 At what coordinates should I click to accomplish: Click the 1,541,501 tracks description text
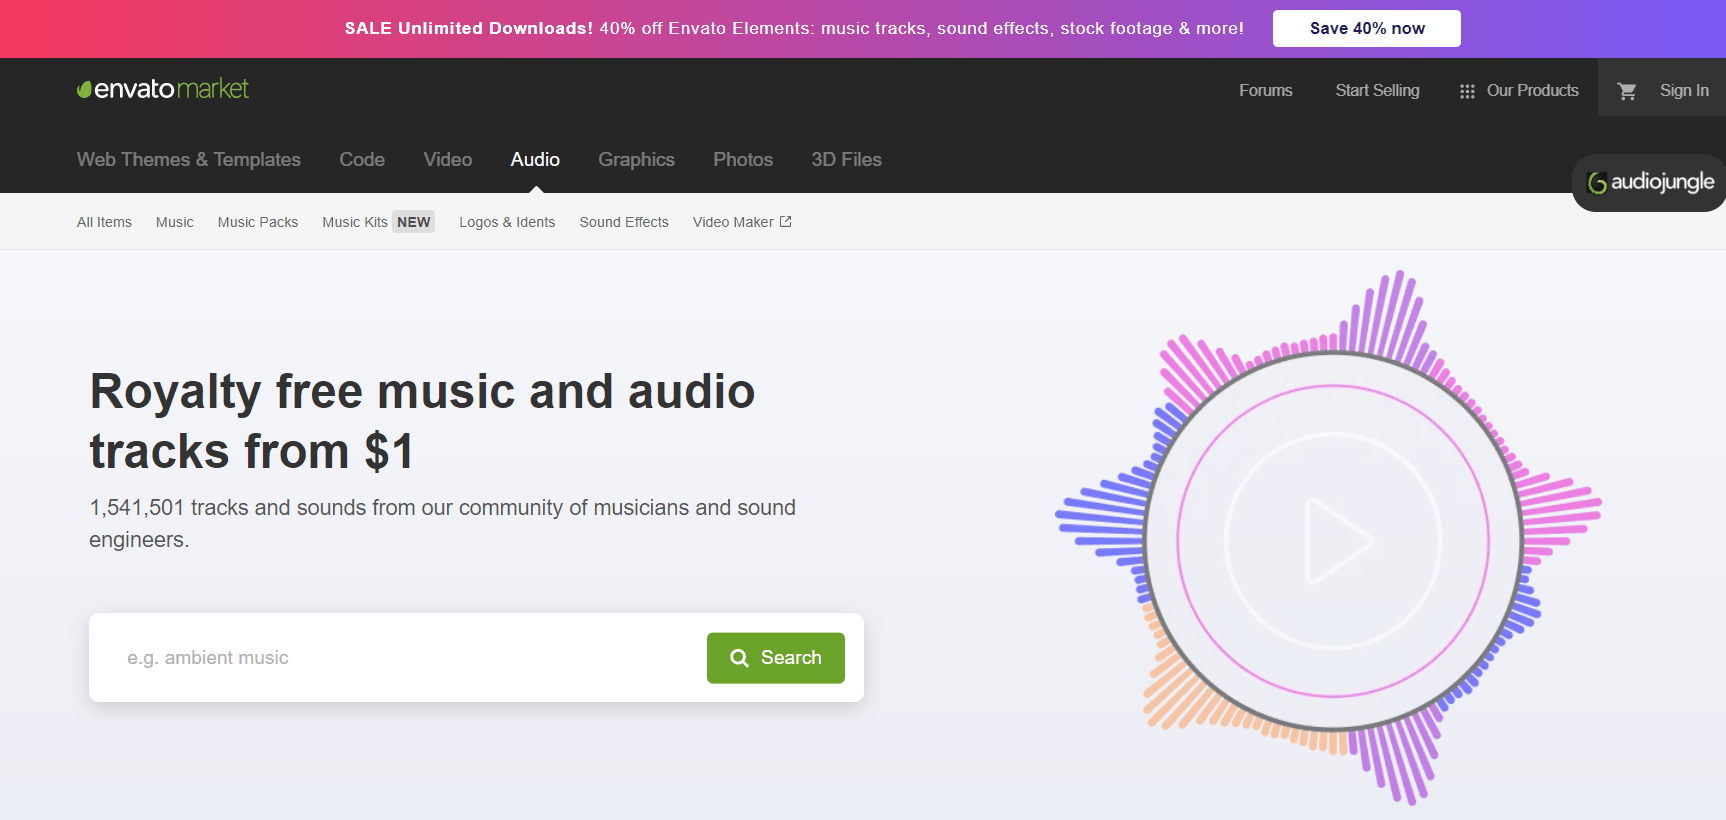[x=442, y=523]
